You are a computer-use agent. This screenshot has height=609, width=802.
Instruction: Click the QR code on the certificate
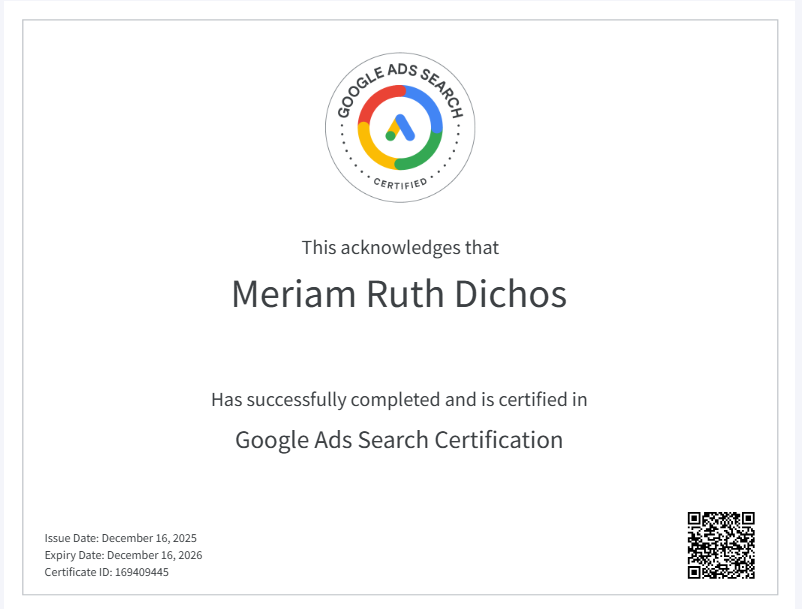coord(720,545)
